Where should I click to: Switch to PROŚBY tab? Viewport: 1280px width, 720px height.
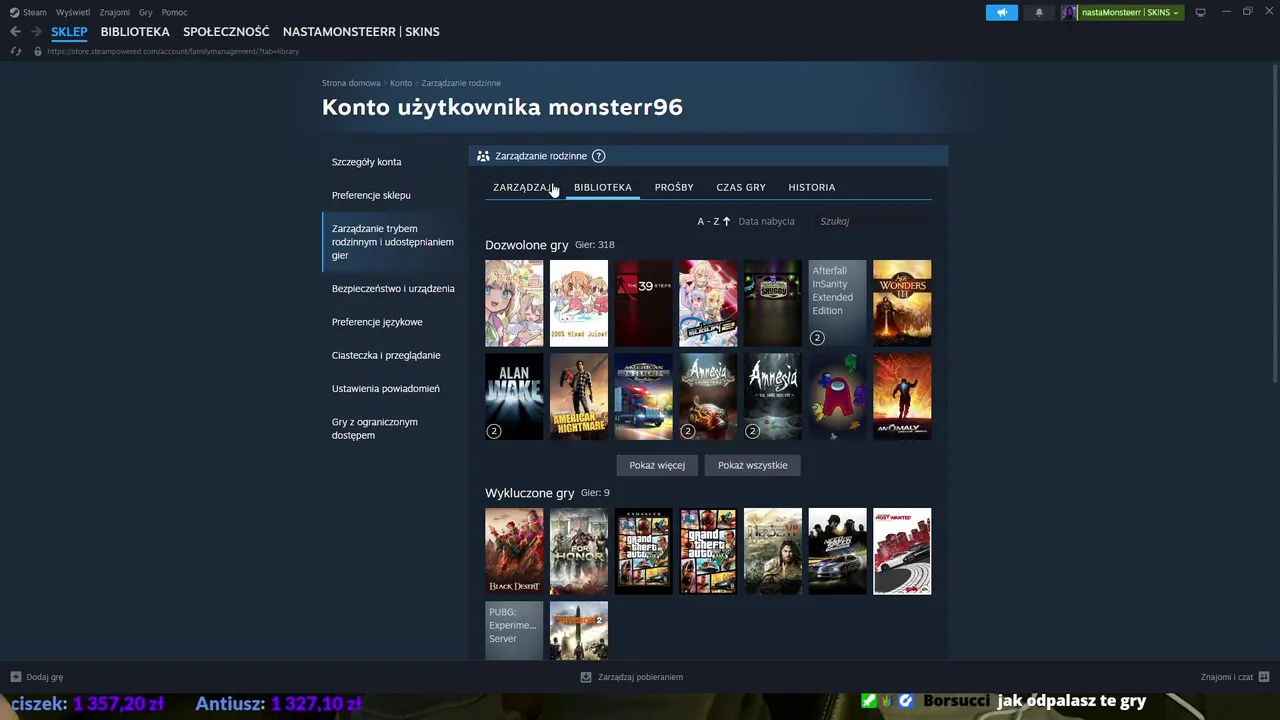coord(674,187)
